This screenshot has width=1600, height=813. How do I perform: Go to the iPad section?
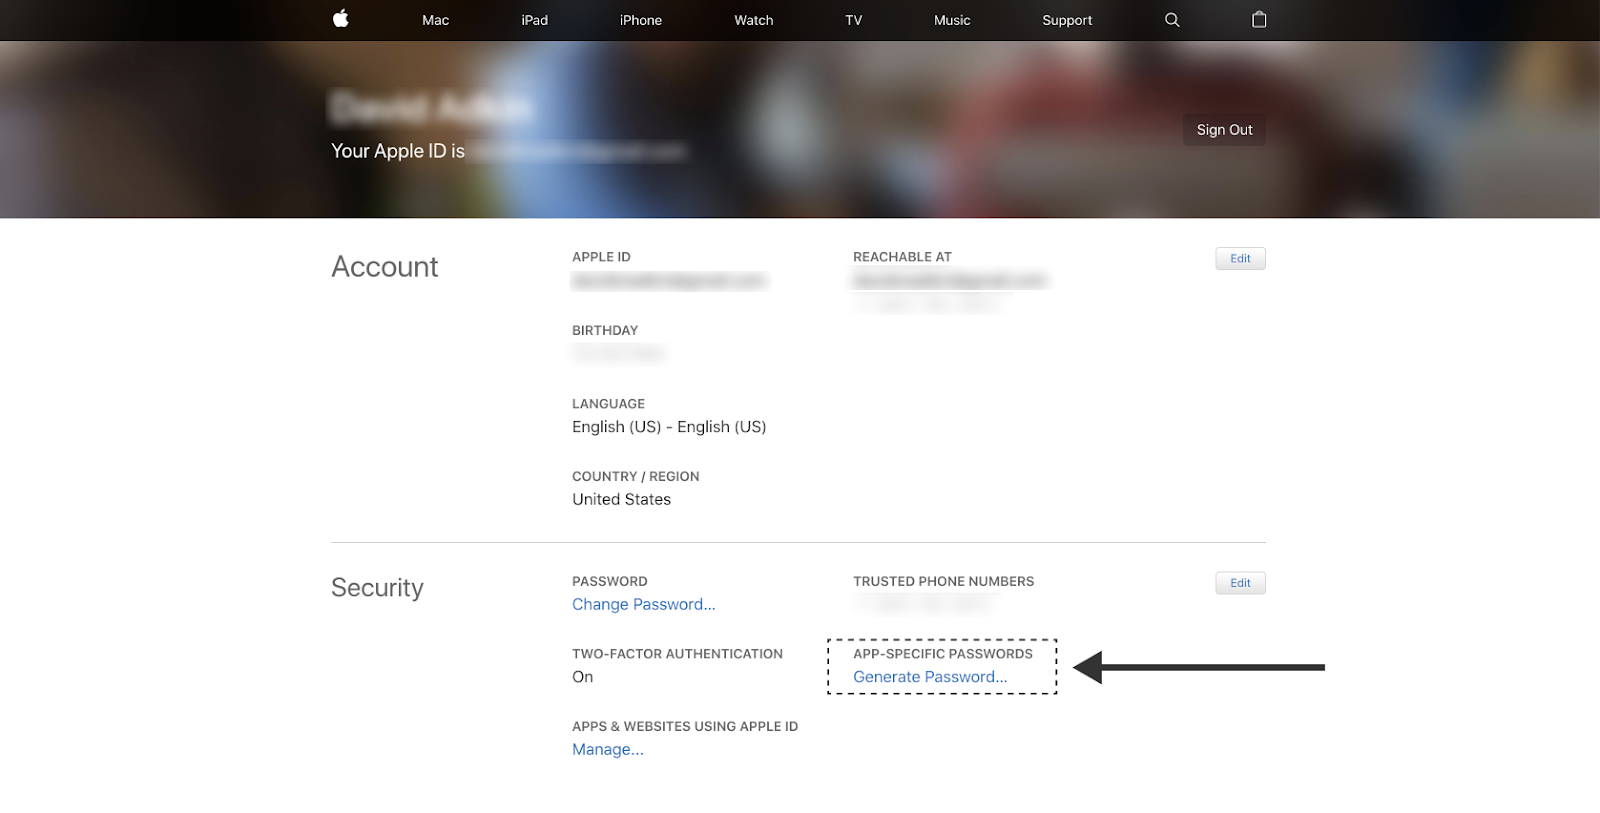534,20
